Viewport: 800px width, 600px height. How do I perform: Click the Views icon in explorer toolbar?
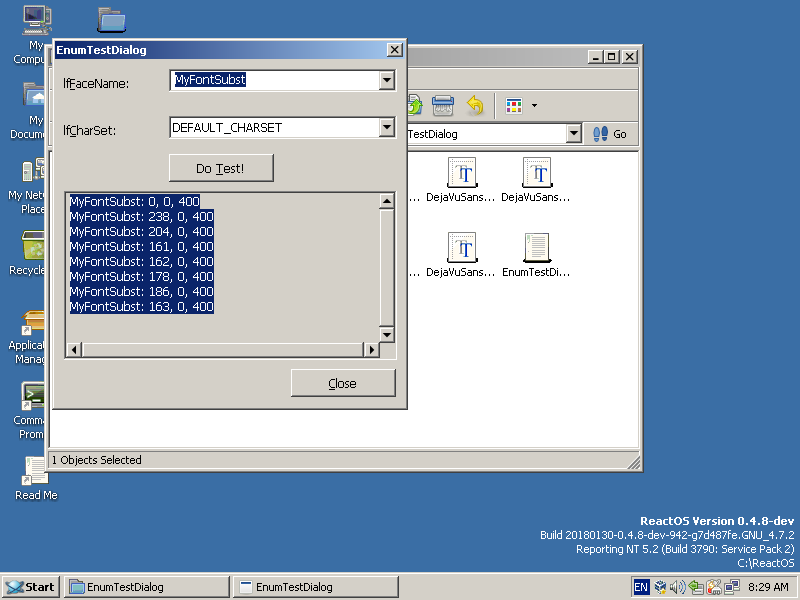[x=514, y=105]
